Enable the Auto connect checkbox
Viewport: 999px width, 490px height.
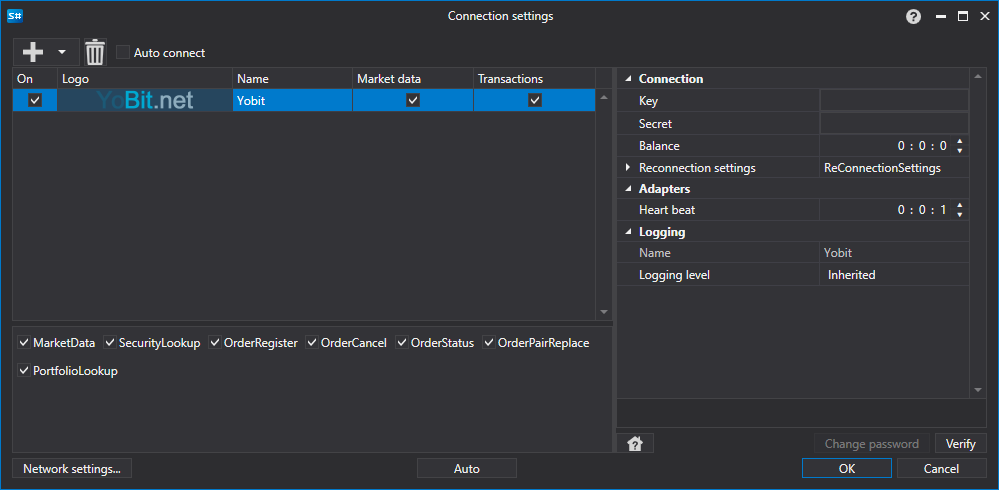coord(123,52)
